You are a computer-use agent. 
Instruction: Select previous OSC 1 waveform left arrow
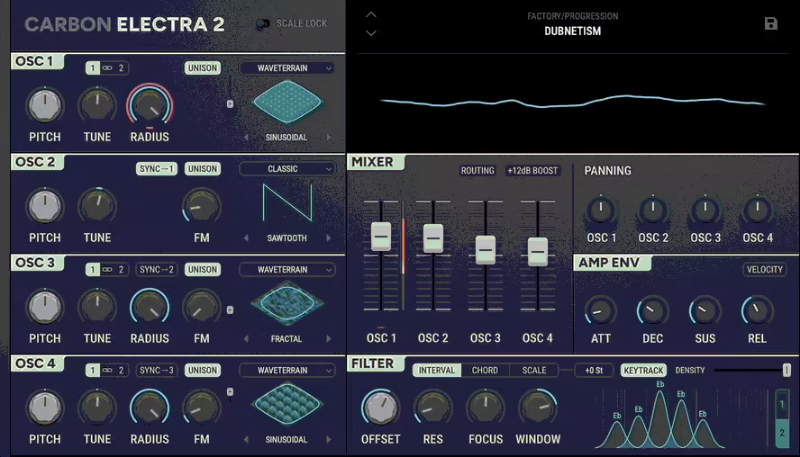[x=246, y=137]
